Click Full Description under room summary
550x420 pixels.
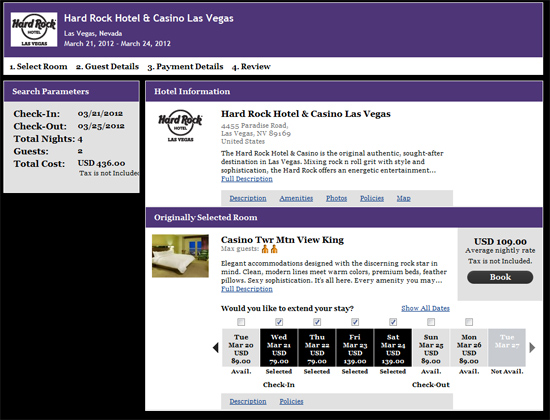pos(247,289)
